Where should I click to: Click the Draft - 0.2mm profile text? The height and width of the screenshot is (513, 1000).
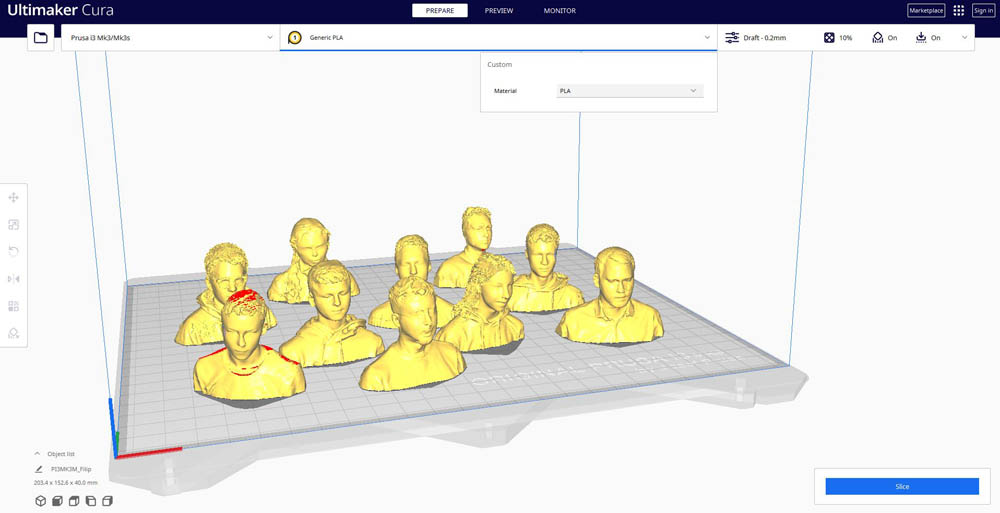[x=765, y=38]
